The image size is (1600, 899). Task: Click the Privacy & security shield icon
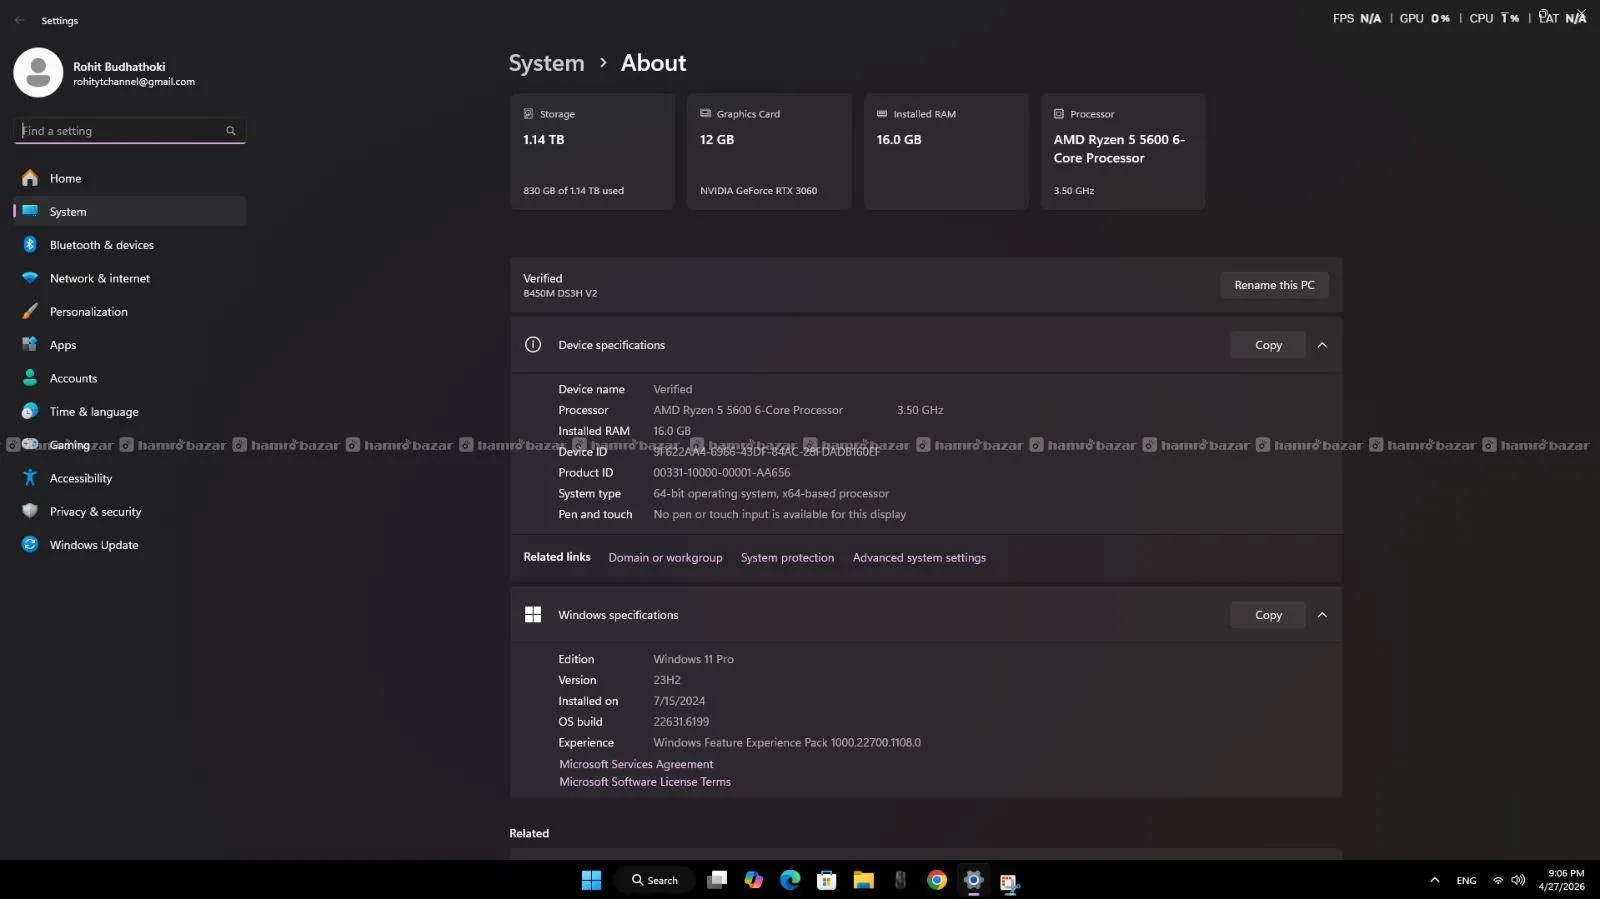[30, 511]
